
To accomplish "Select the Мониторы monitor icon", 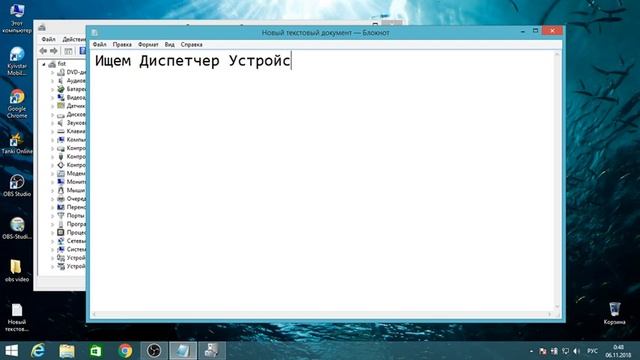I will pos(61,182).
